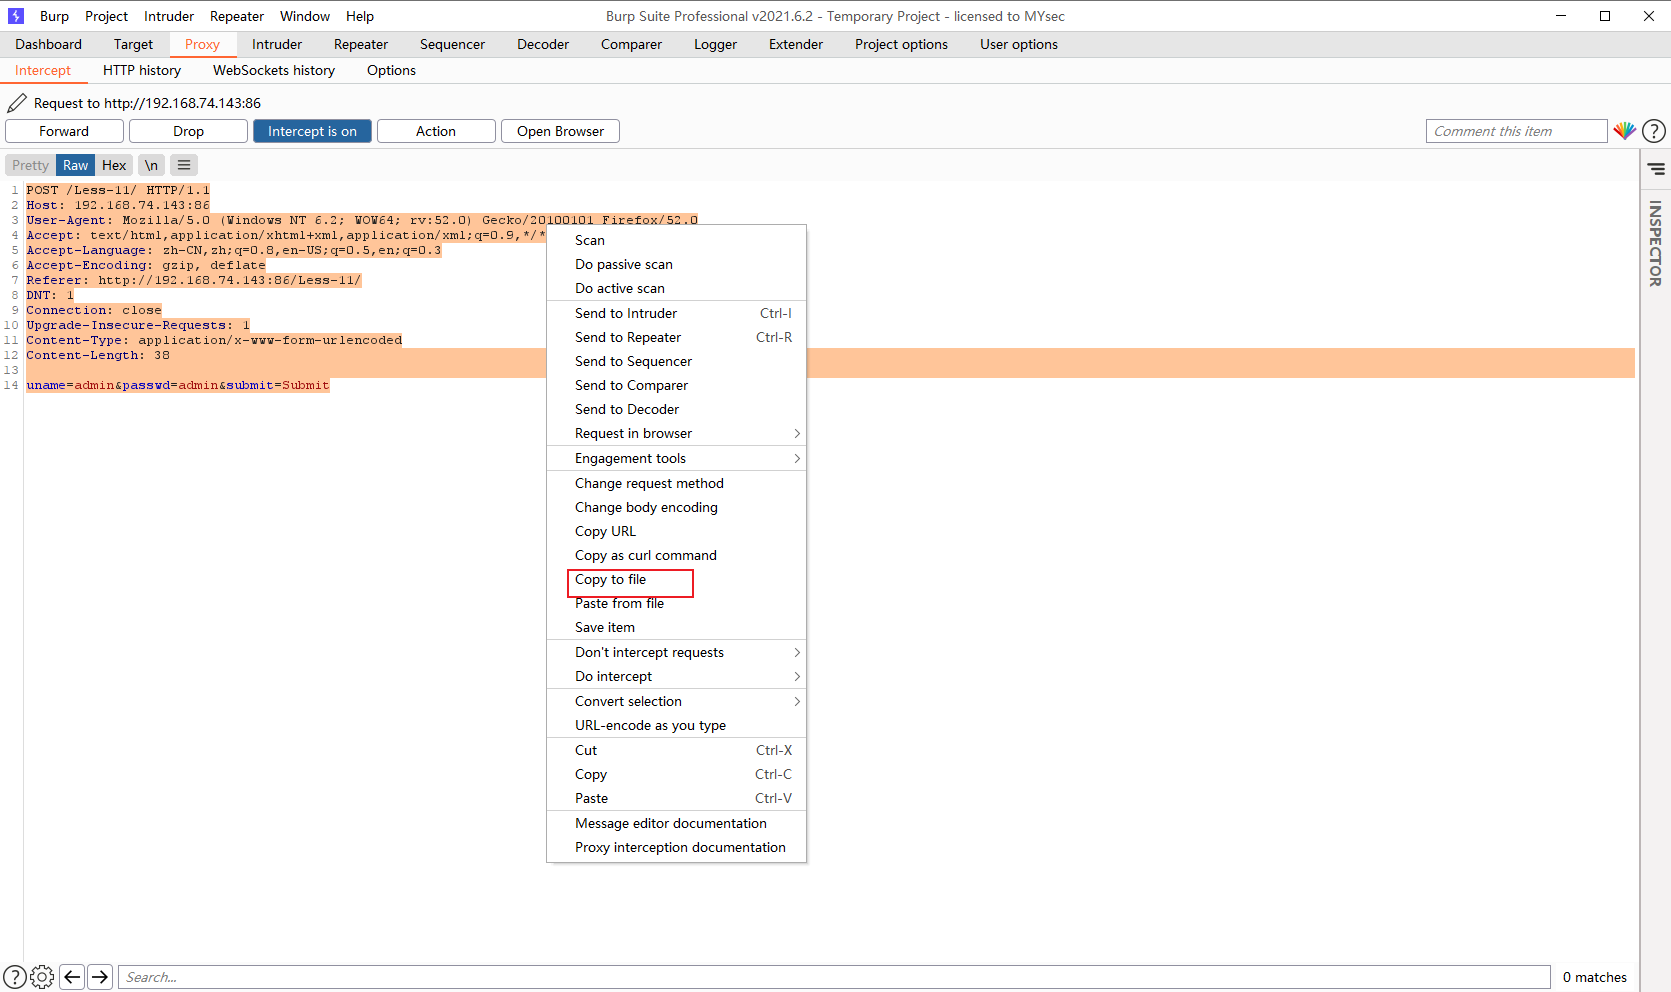
Task: Open User options tab
Action: point(1019,44)
